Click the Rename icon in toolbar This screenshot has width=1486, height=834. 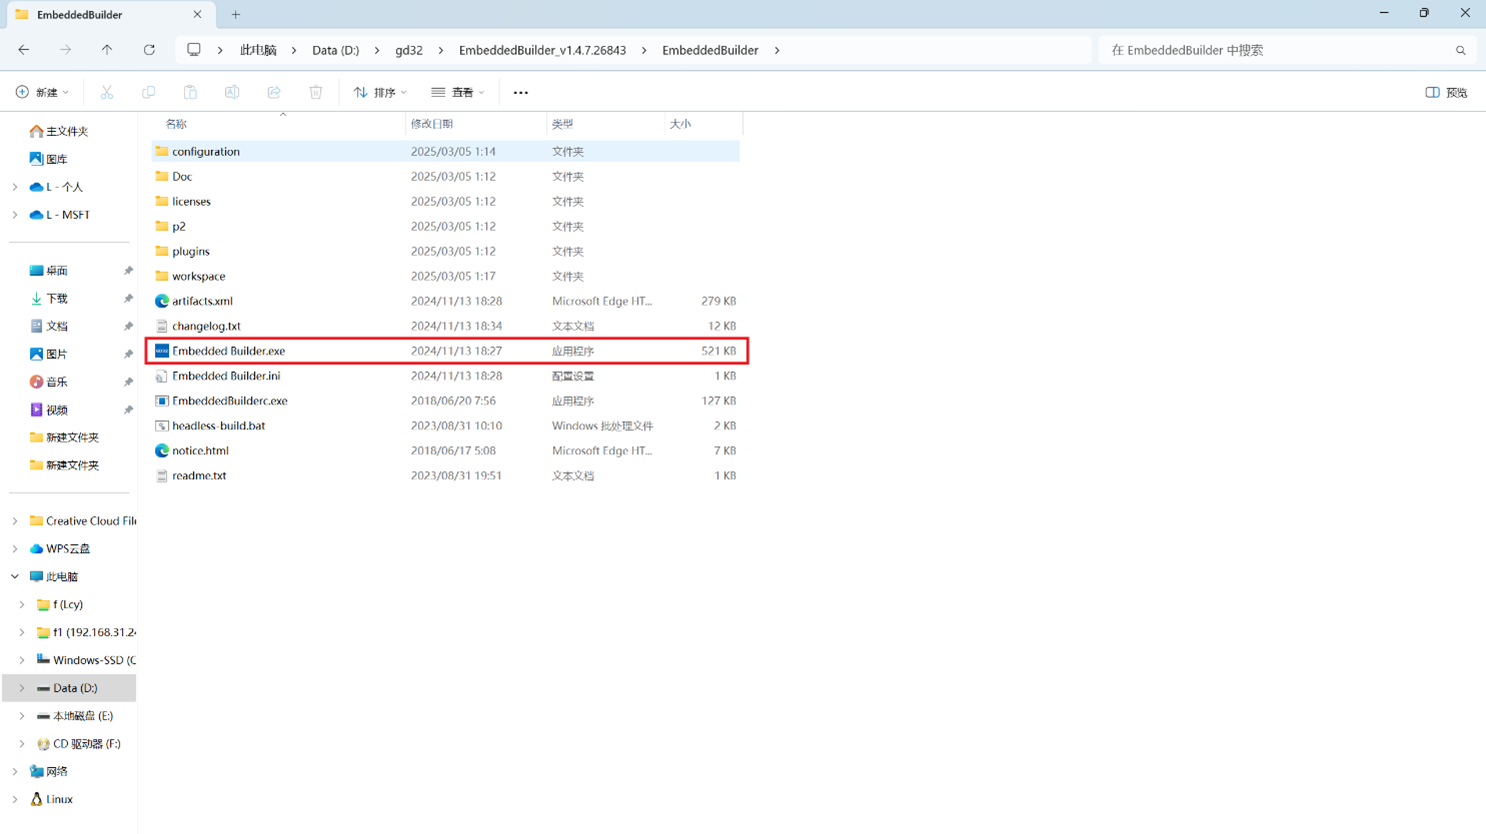[x=232, y=92]
